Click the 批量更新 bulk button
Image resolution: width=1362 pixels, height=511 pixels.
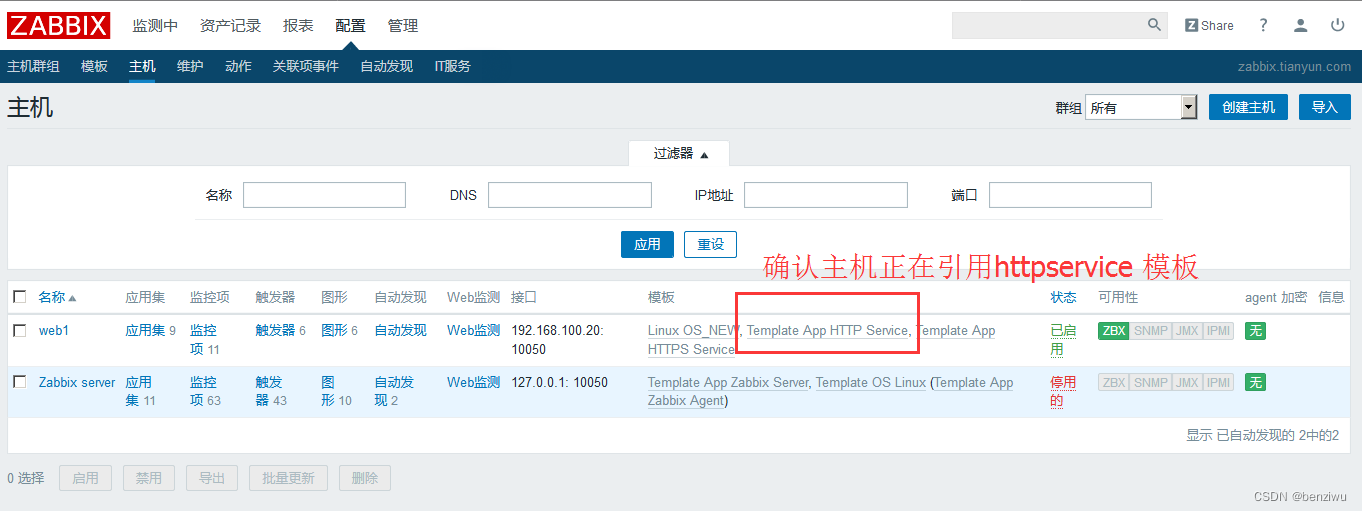click(x=288, y=478)
